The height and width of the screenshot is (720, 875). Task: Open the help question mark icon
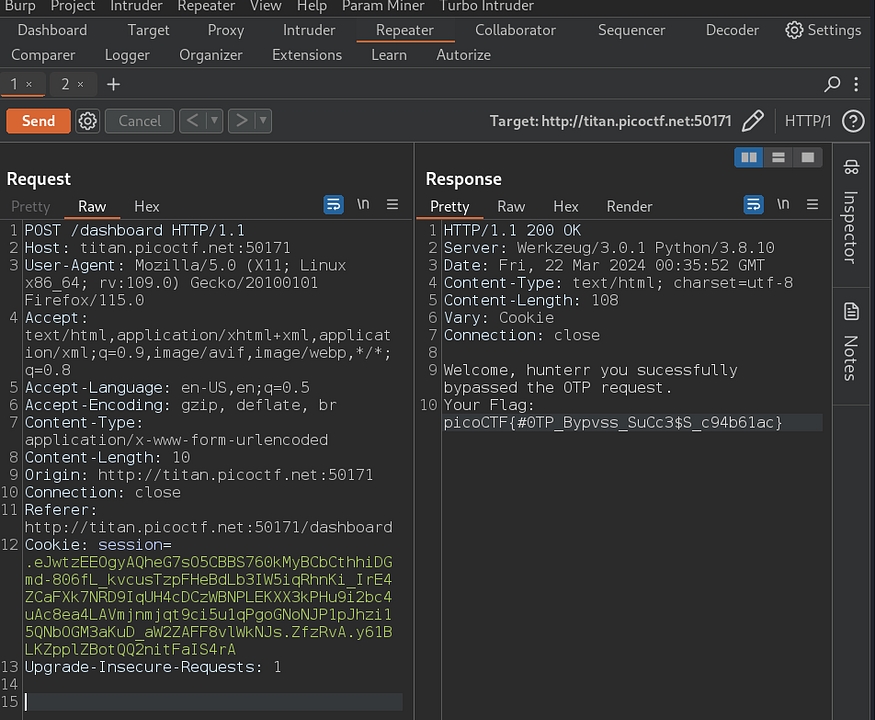click(853, 121)
